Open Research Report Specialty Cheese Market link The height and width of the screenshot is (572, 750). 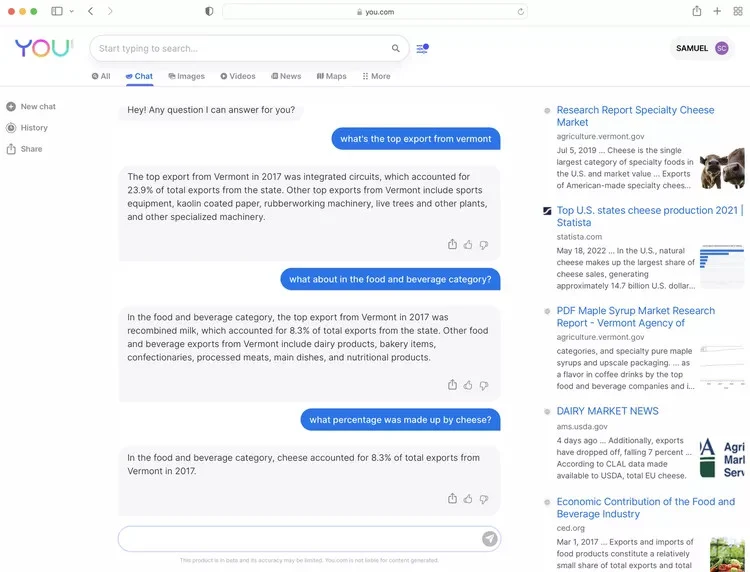coord(635,116)
